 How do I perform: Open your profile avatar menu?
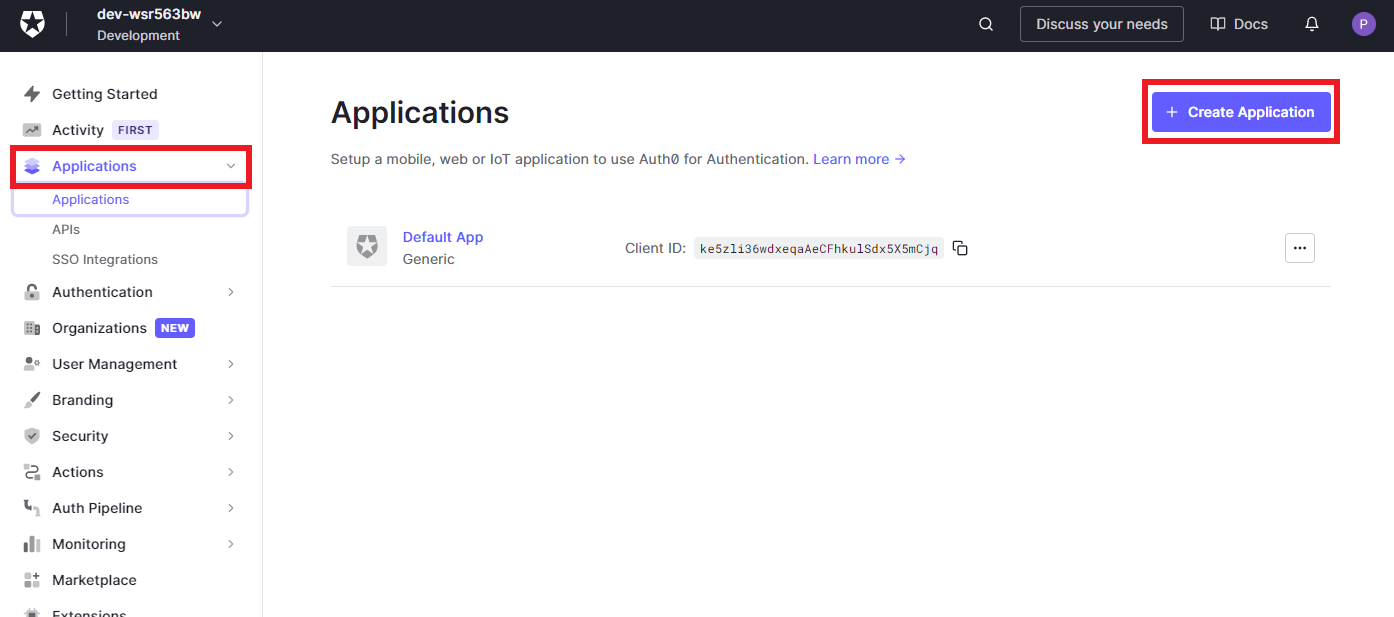pyautogui.click(x=1363, y=23)
